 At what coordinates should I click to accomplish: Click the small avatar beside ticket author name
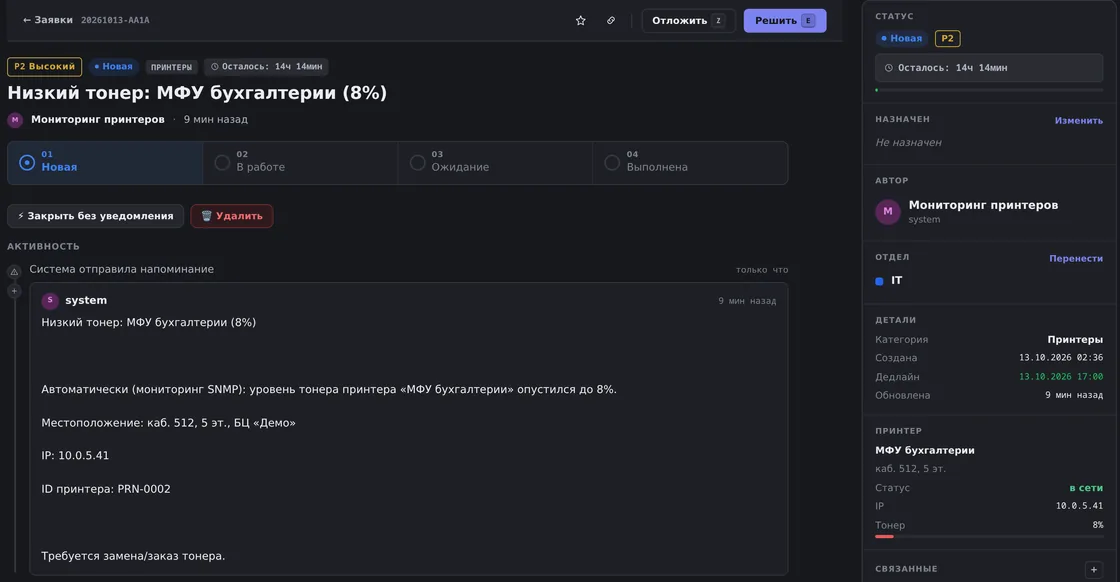tap(15, 120)
